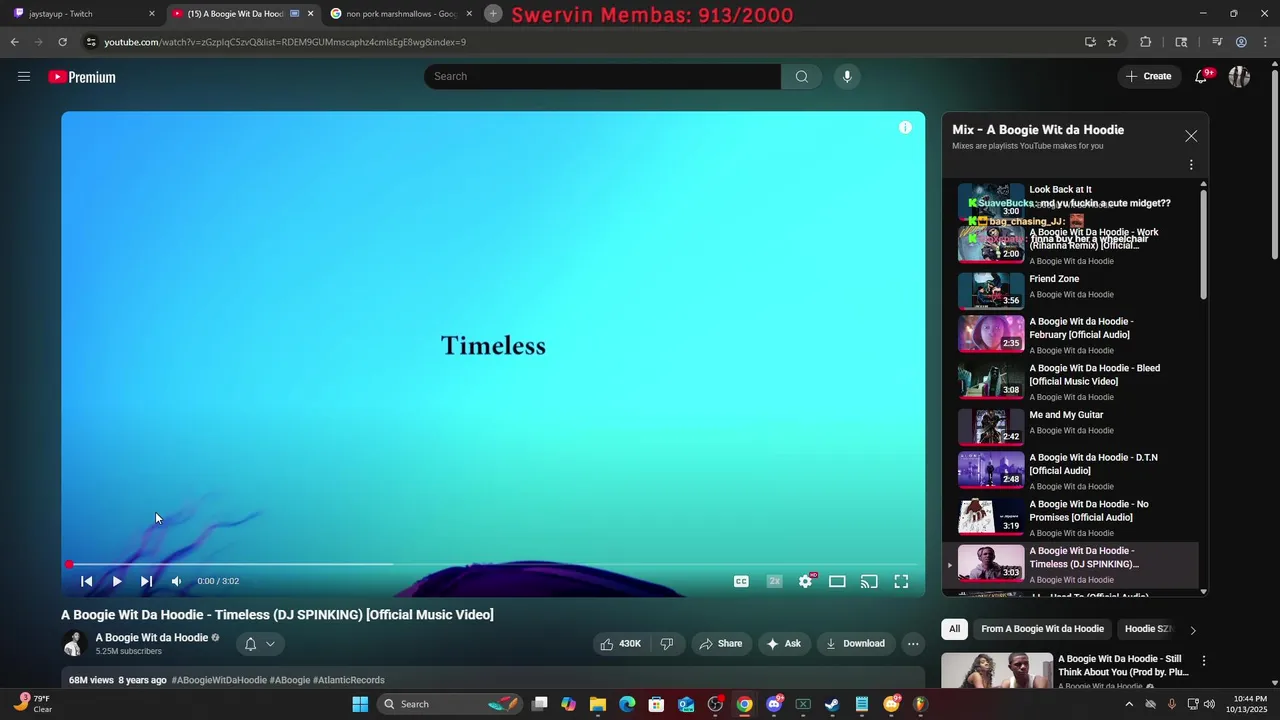The width and height of the screenshot is (1280, 720).
Task: Switch to theater mode
Action: coord(837,581)
